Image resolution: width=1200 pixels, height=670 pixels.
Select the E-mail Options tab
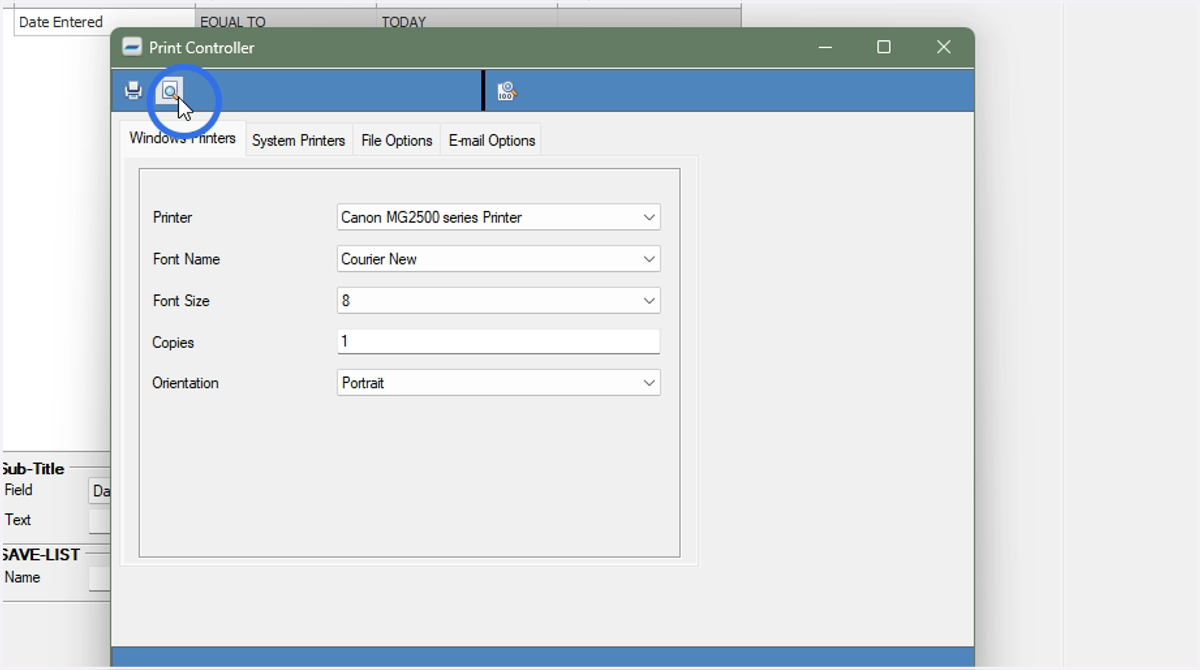point(491,141)
